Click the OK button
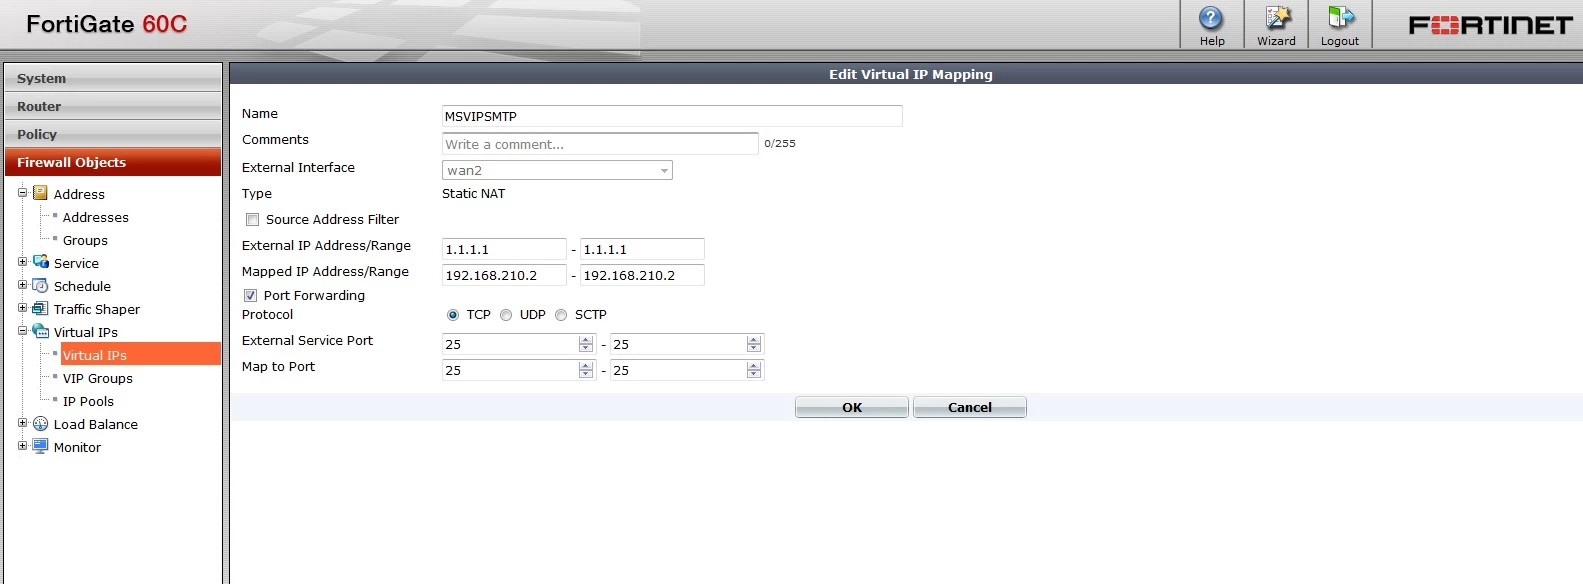 coord(852,407)
